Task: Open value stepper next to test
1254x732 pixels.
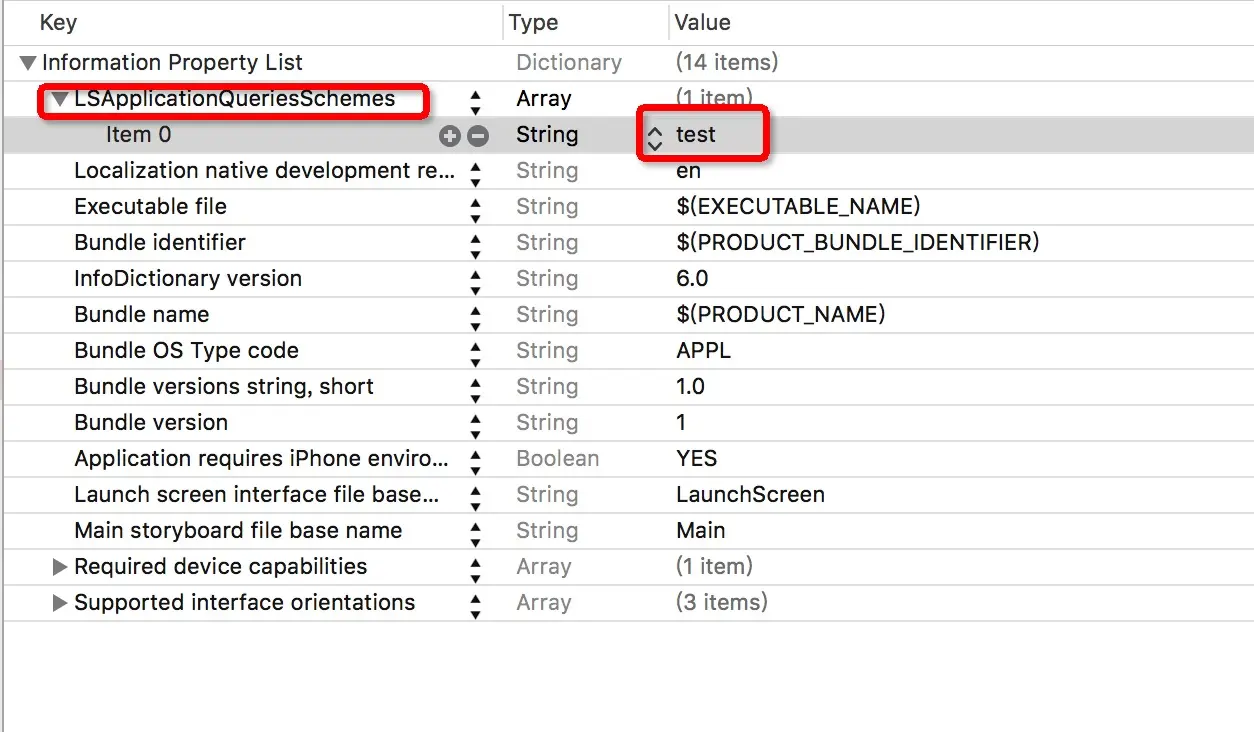Action: (655, 137)
